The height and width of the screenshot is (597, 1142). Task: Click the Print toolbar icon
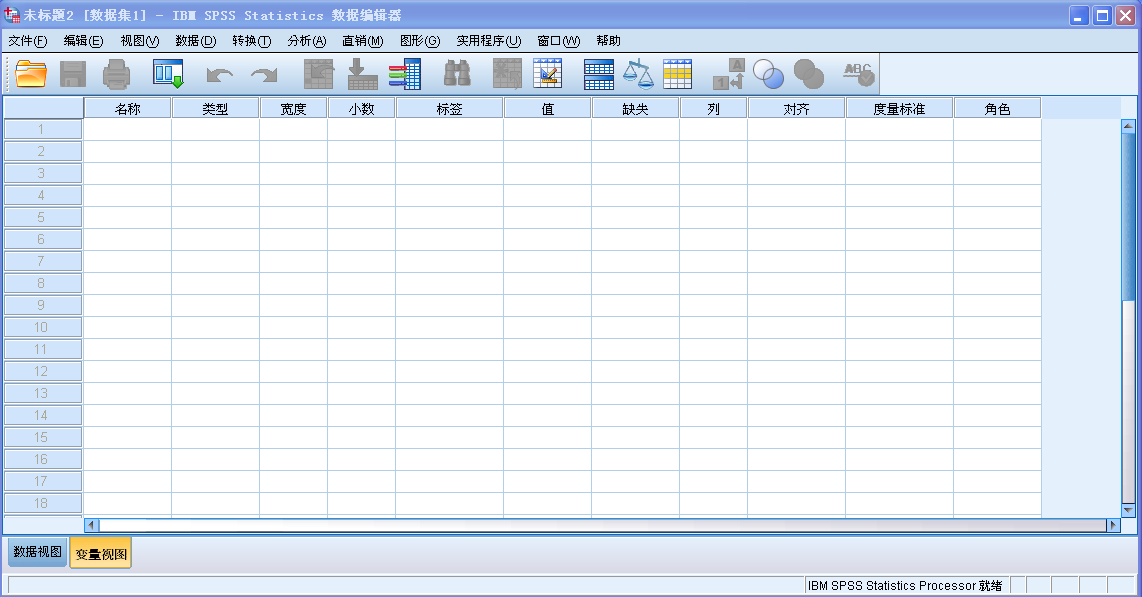[x=116, y=74]
